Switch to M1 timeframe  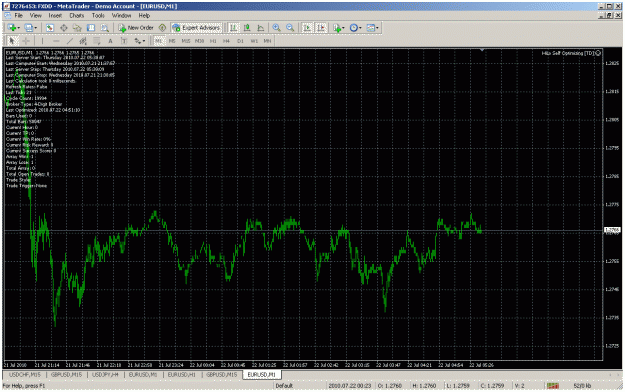[159, 41]
